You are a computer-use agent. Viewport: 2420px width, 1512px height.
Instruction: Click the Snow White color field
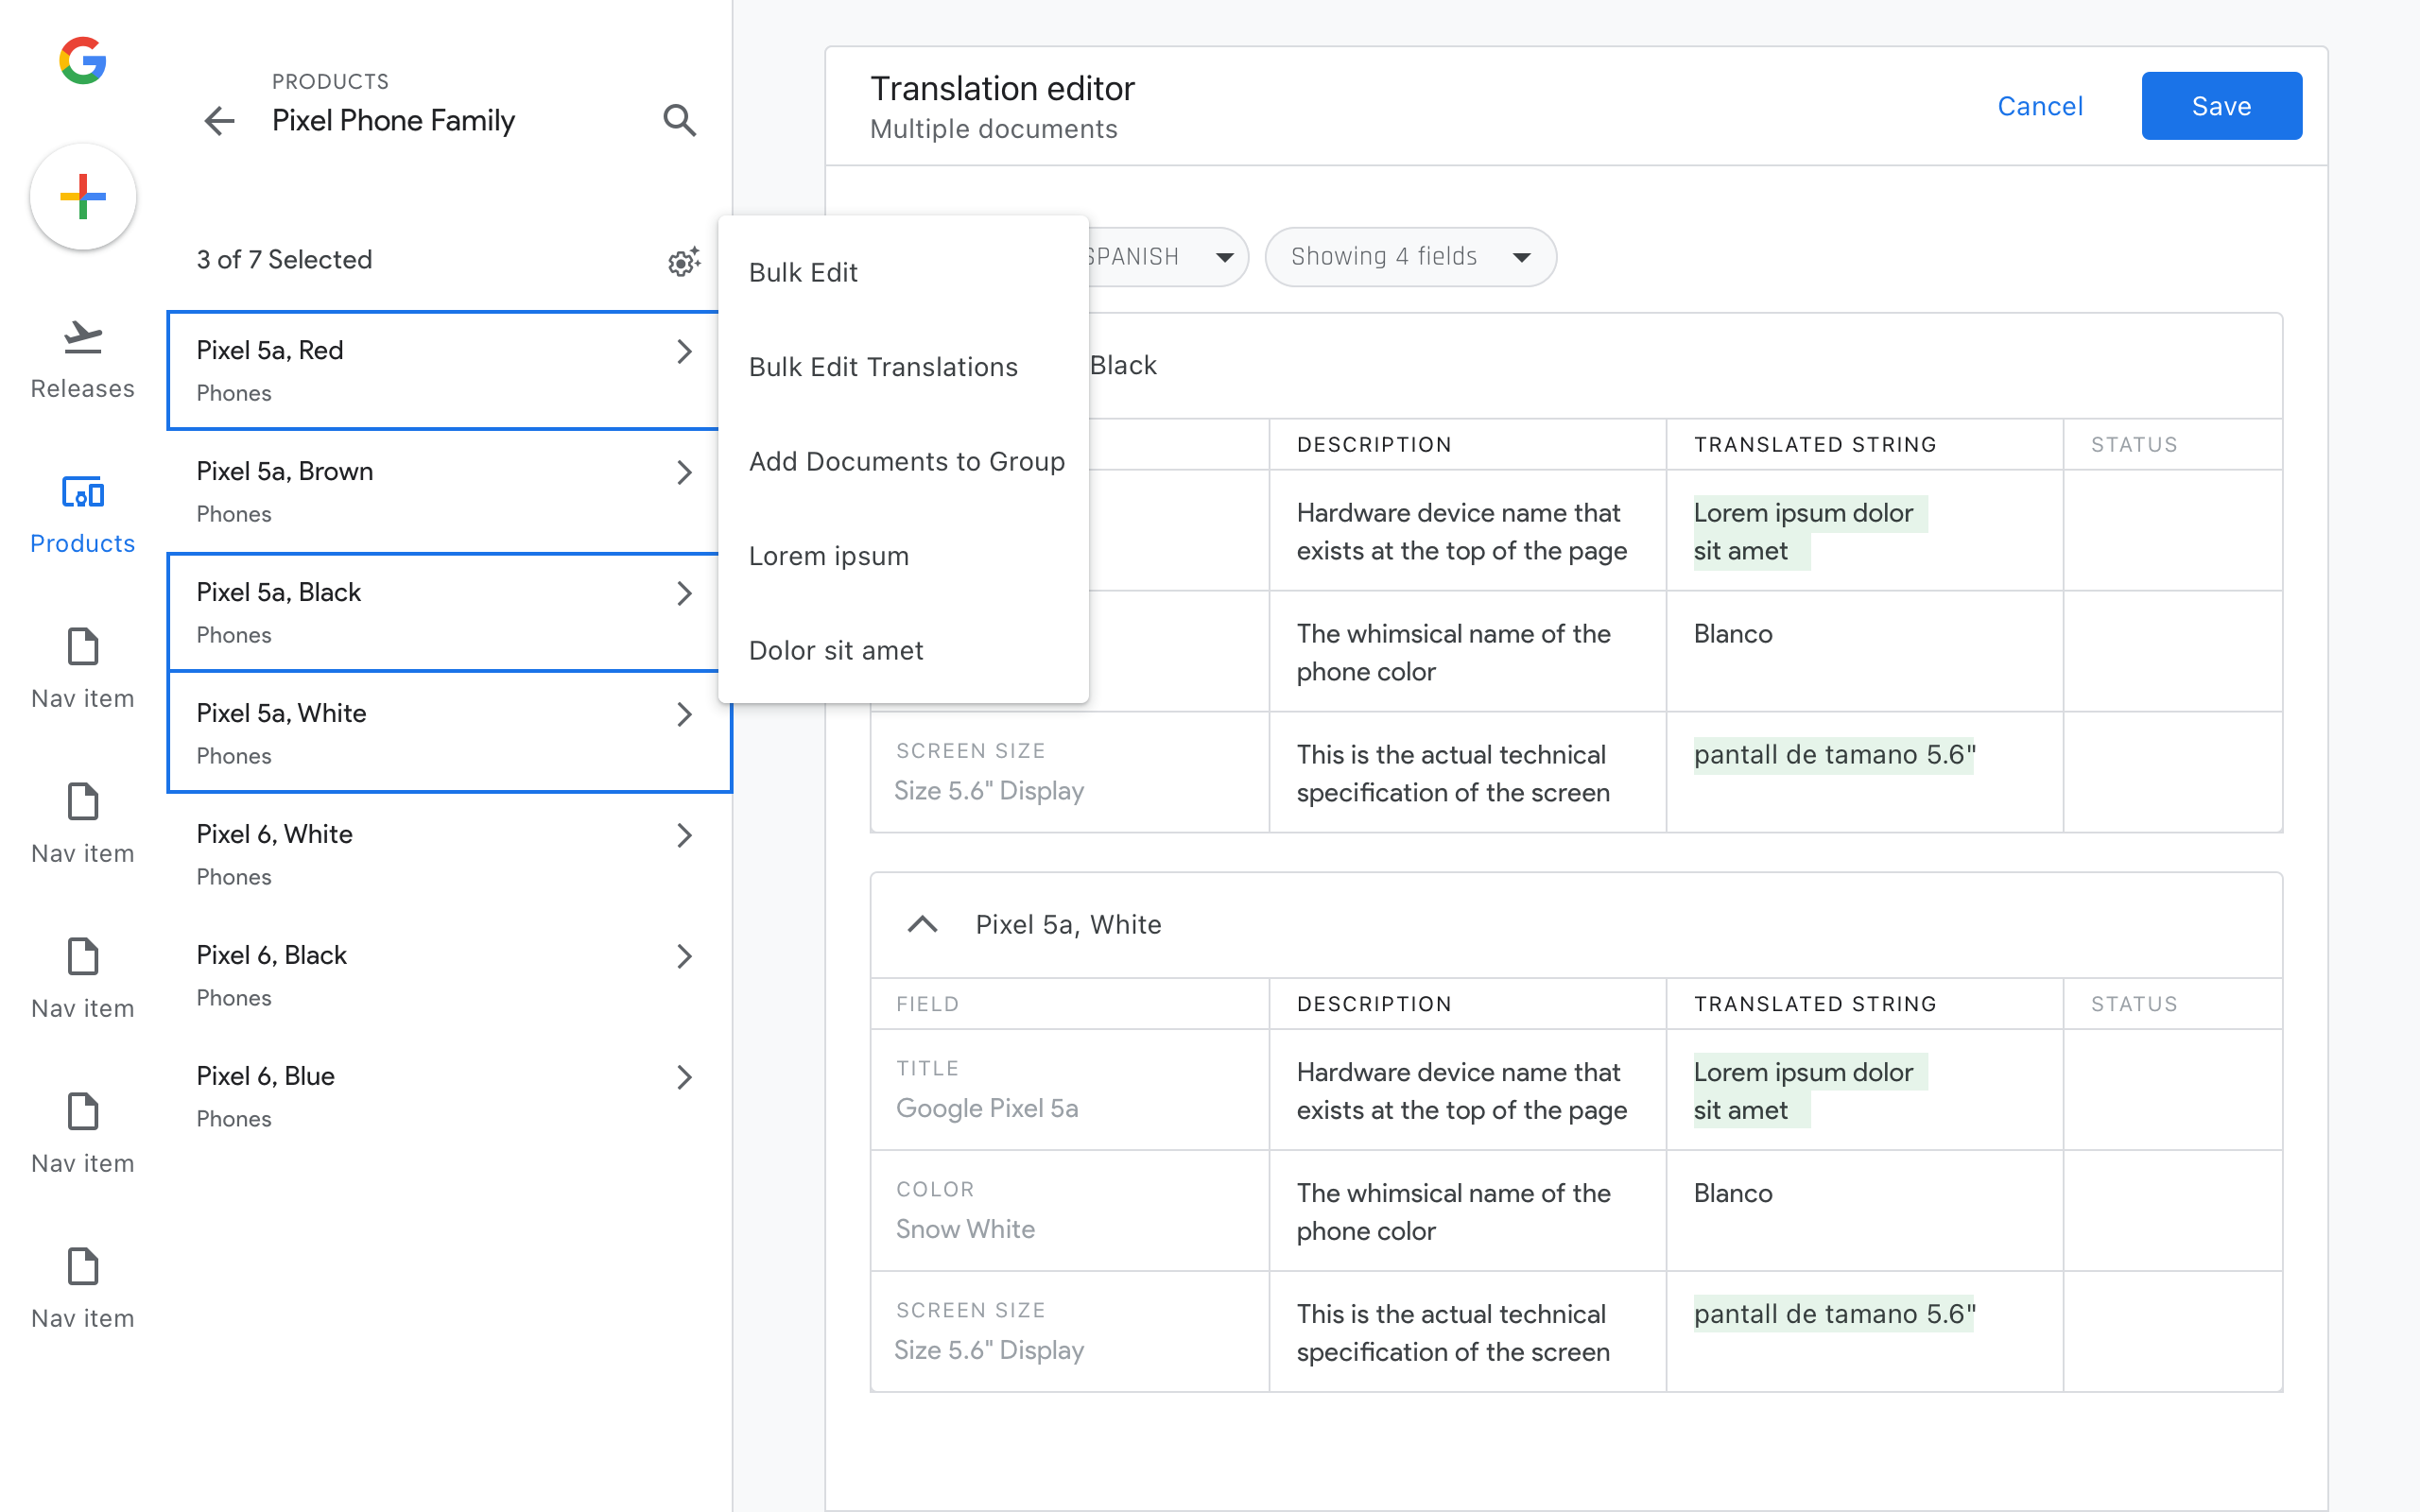coord(965,1229)
